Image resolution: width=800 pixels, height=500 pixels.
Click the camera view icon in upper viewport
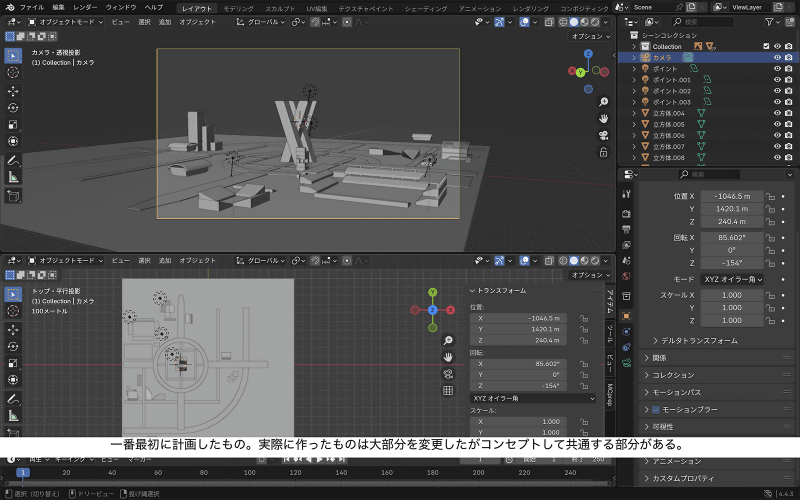click(x=604, y=136)
